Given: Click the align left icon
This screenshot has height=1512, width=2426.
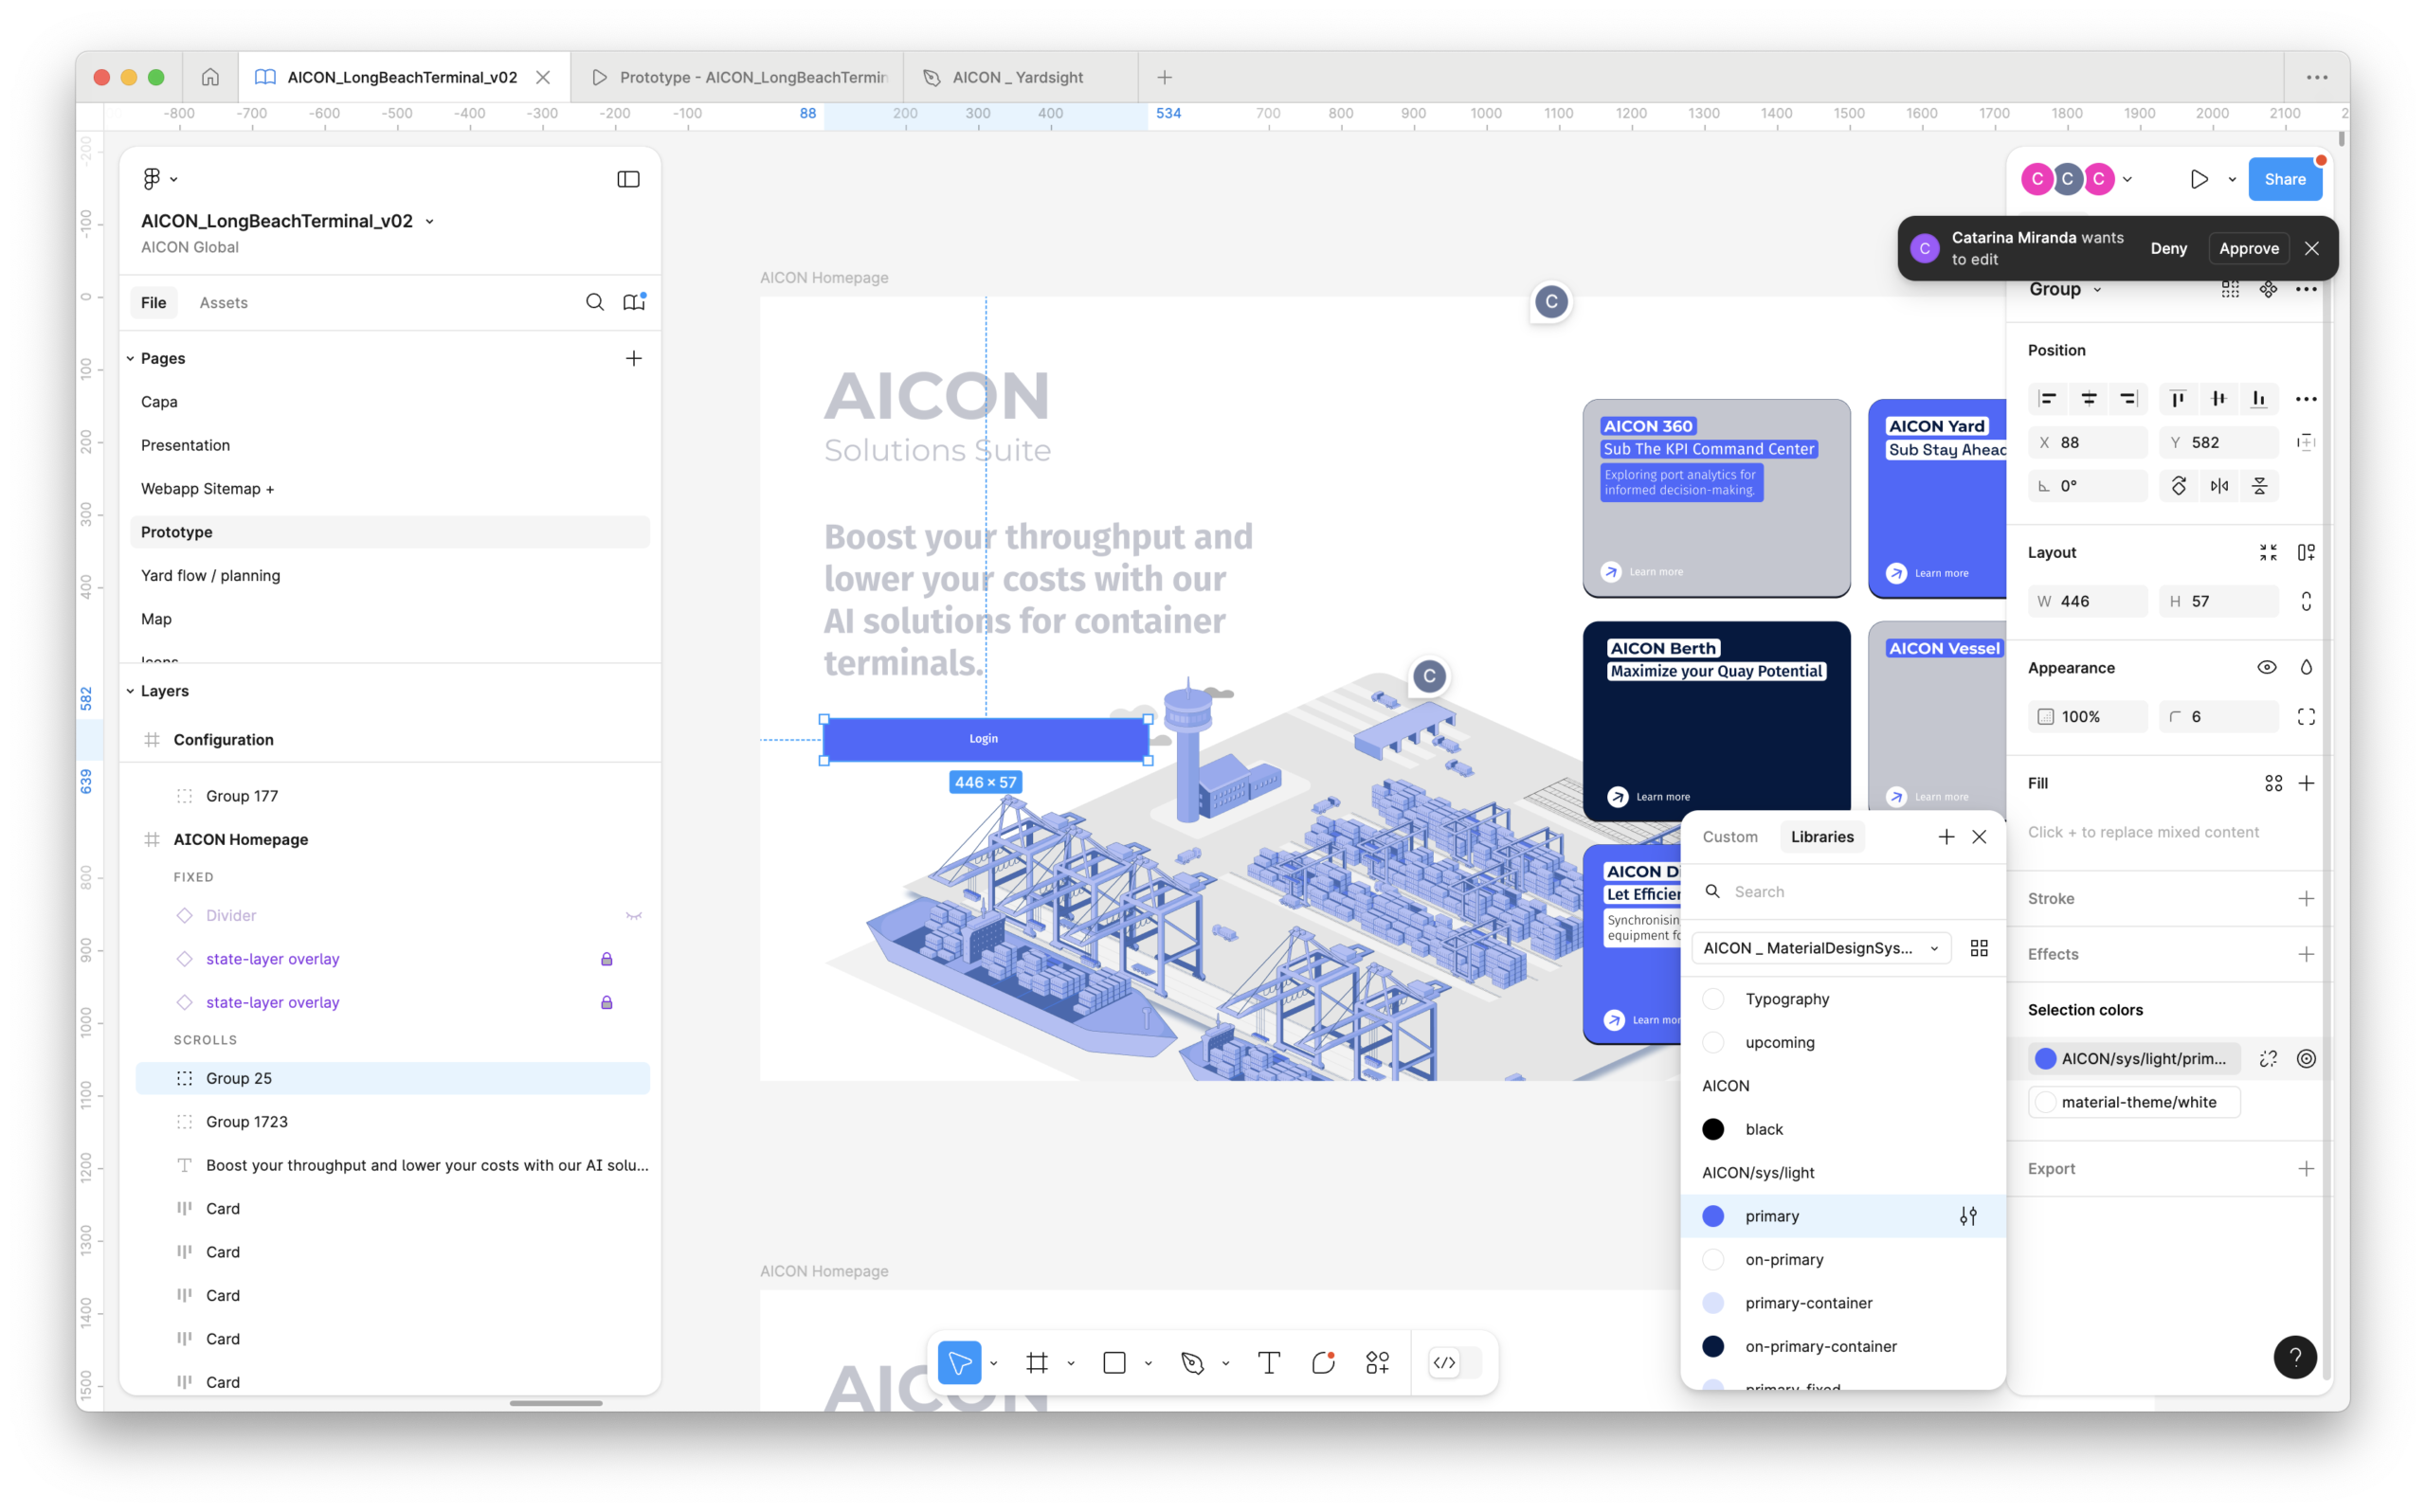Looking at the screenshot, I should coord(2047,399).
